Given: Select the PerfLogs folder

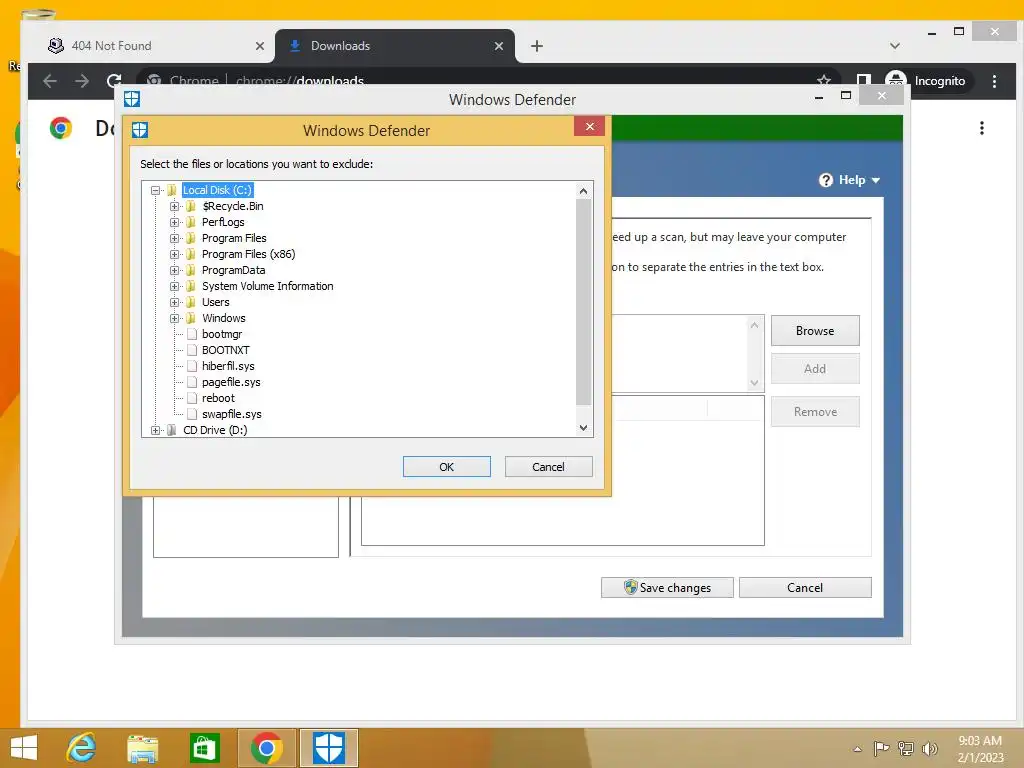Looking at the screenshot, I should tap(223, 222).
